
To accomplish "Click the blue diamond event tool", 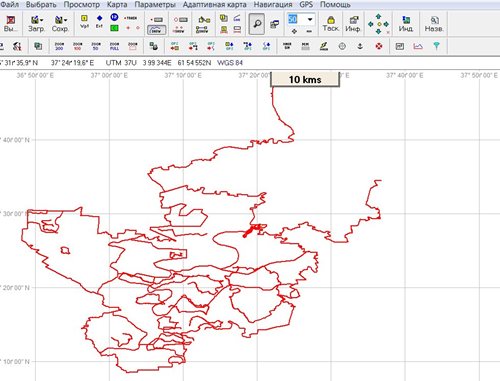I will (x=99, y=20).
